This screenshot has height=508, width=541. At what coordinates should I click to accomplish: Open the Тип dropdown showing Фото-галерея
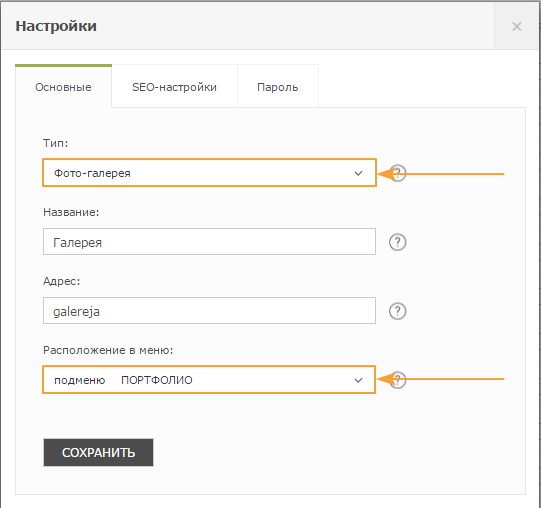click(209, 173)
